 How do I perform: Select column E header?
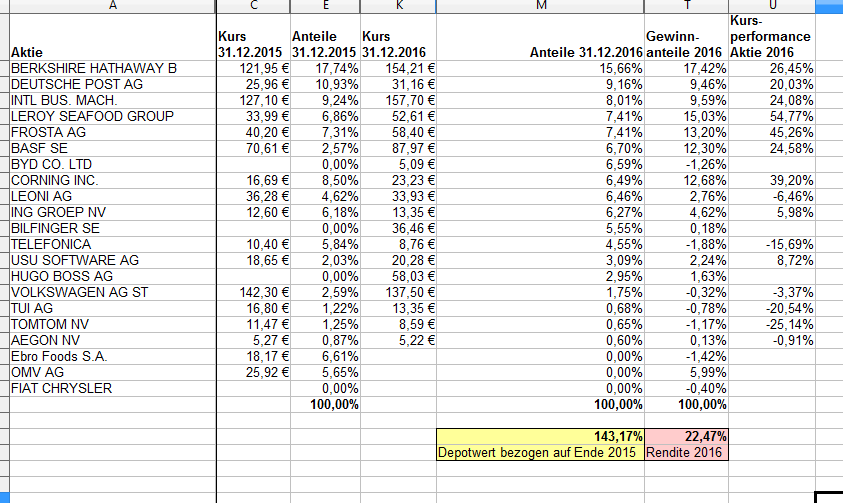[325, 6]
